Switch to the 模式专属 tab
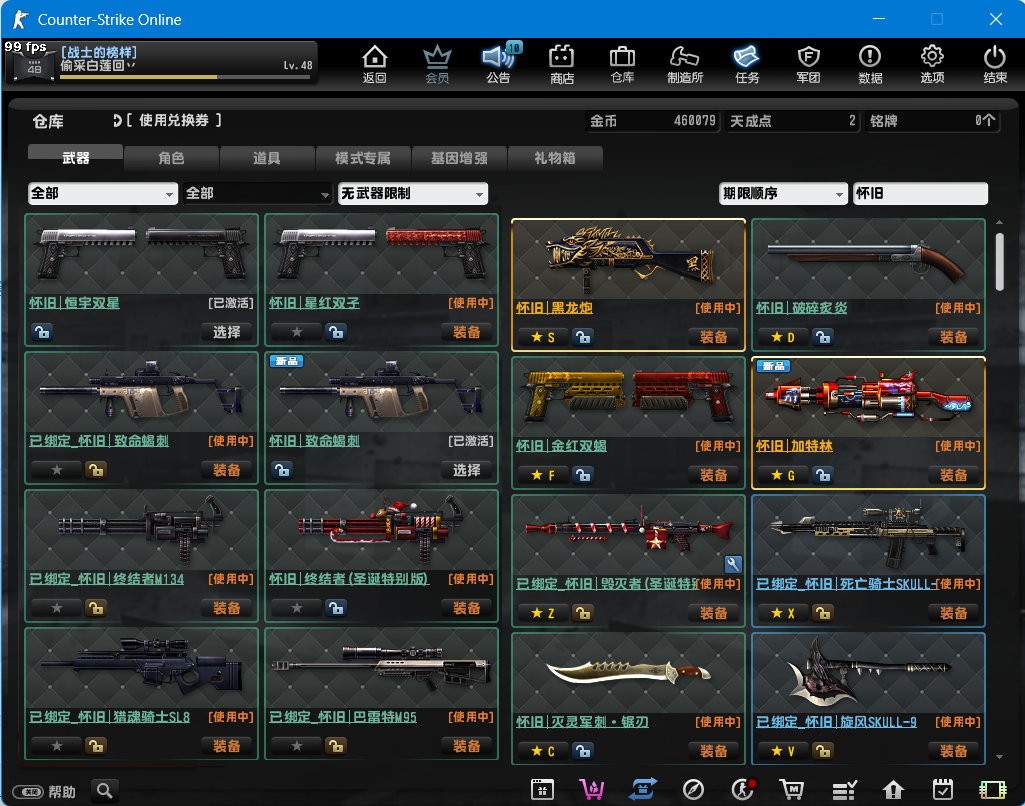 [363, 158]
